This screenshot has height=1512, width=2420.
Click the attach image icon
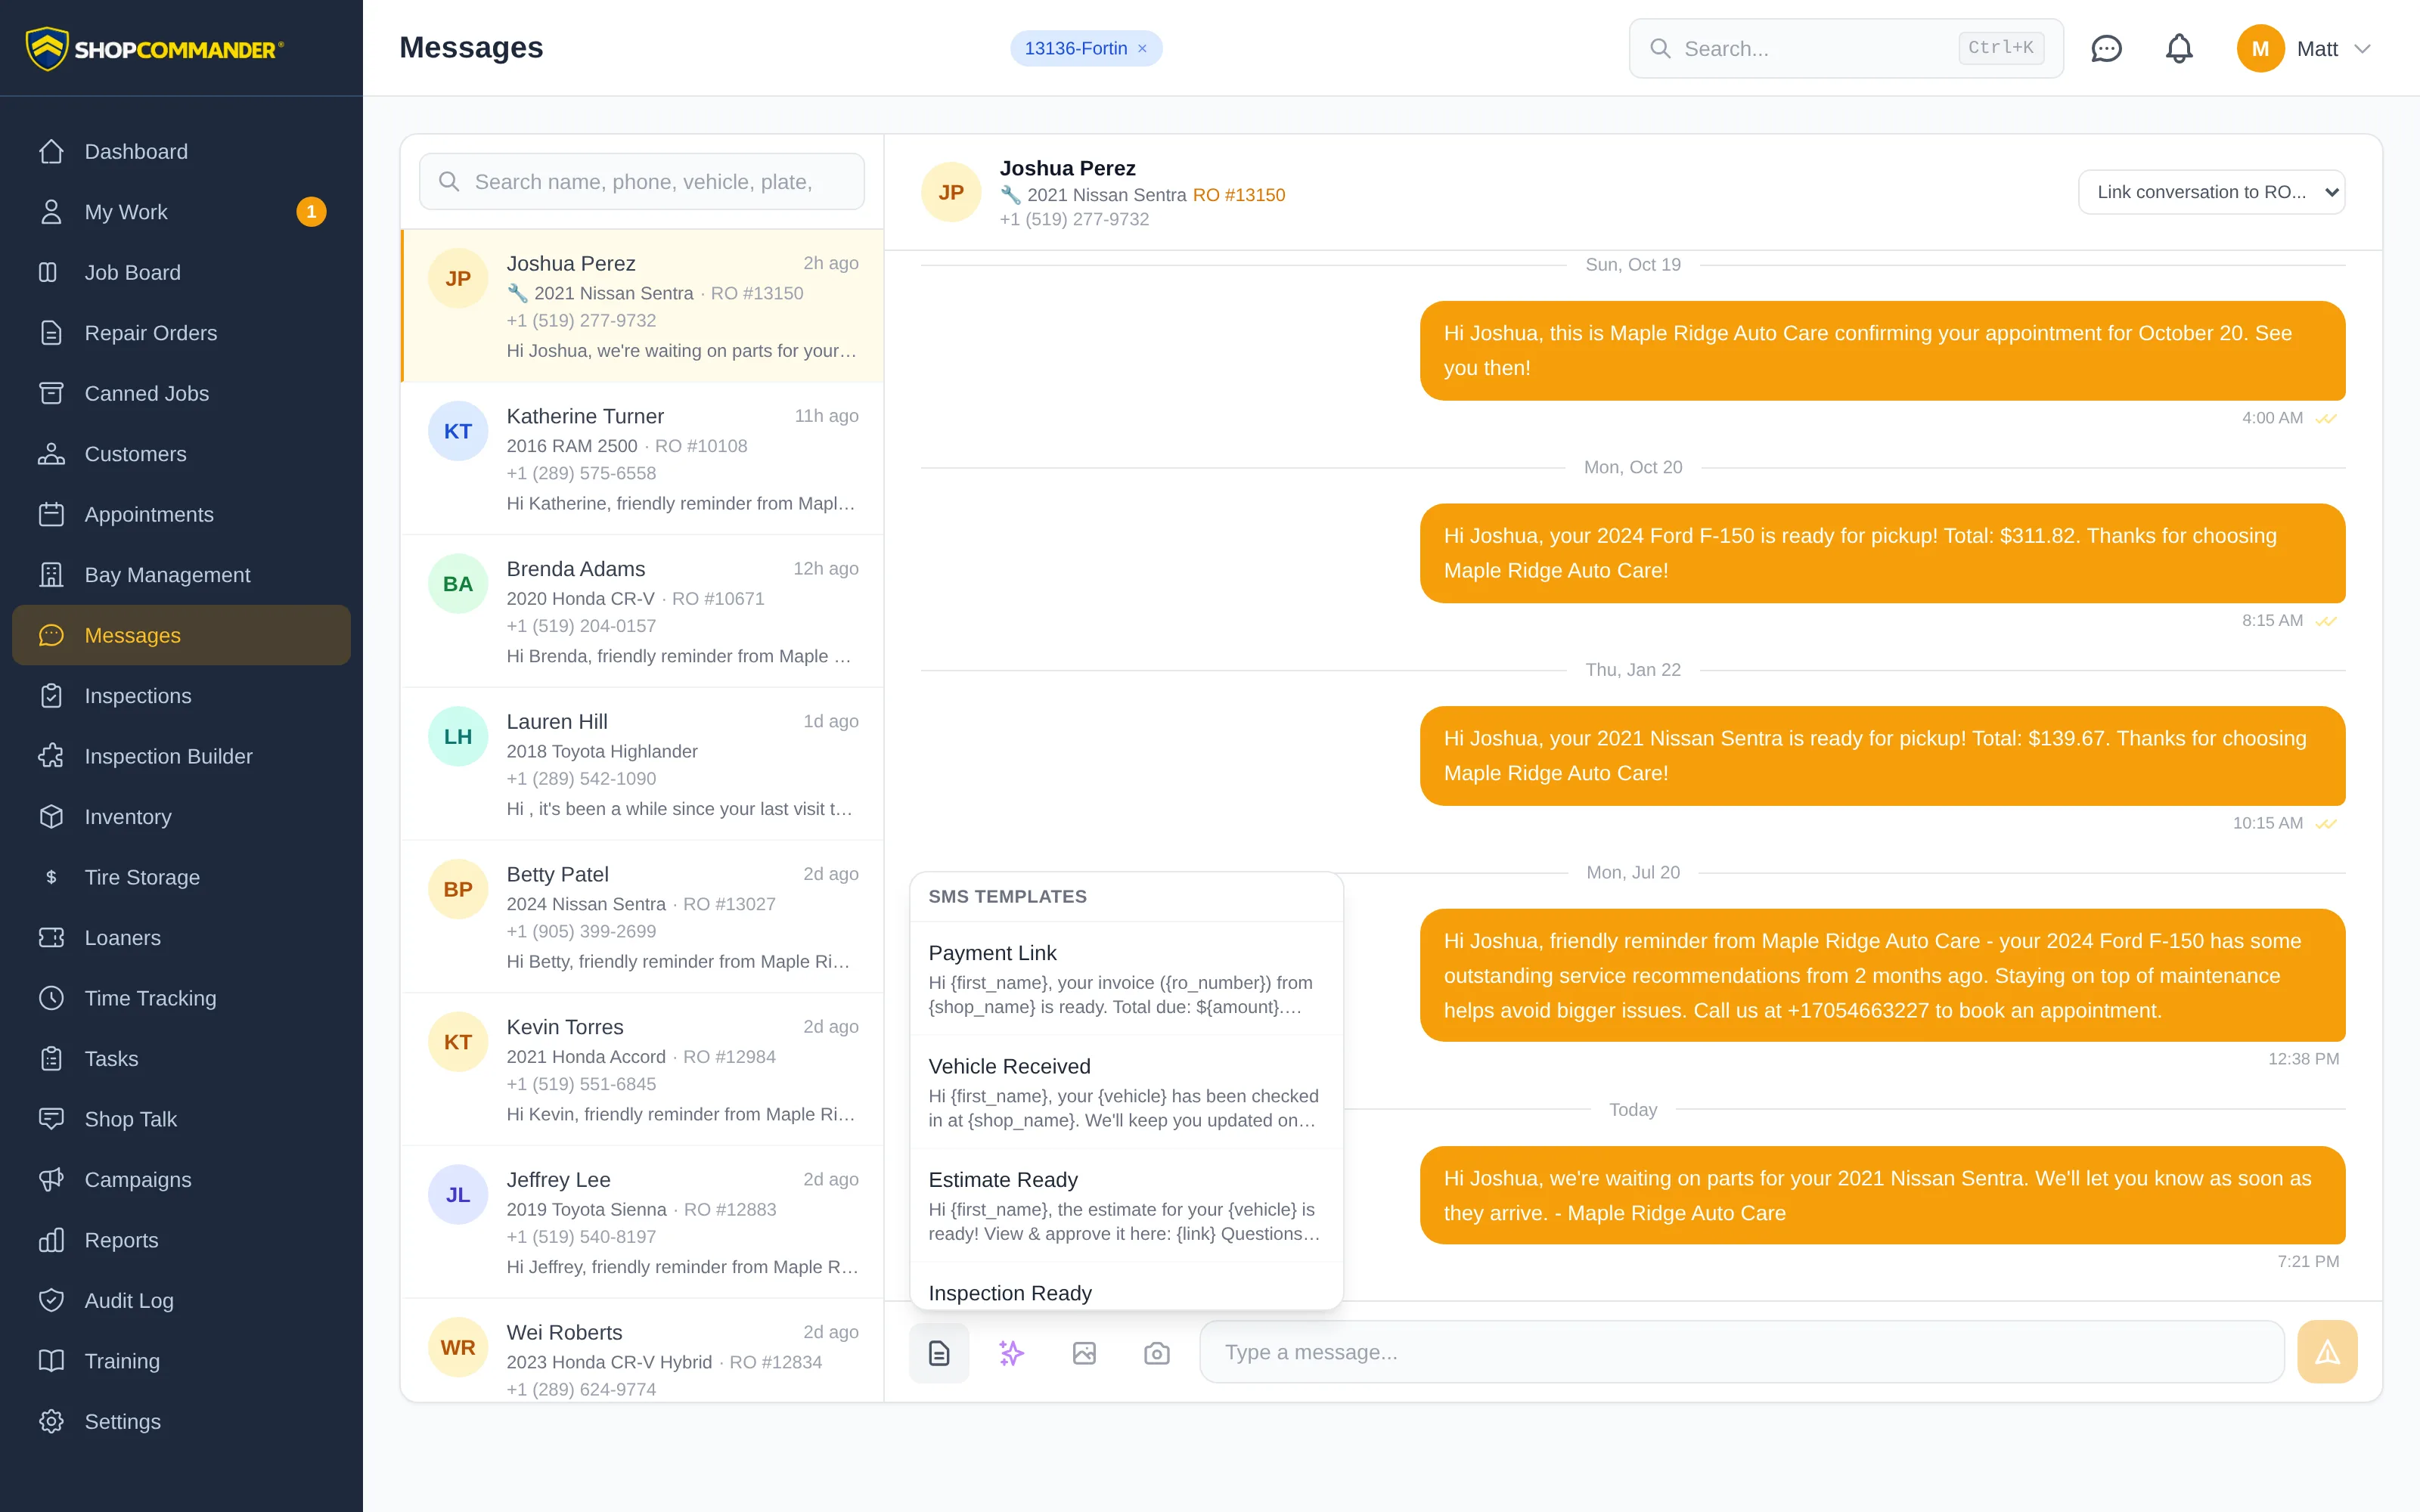pyautogui.click(x=1084, y=1353)
